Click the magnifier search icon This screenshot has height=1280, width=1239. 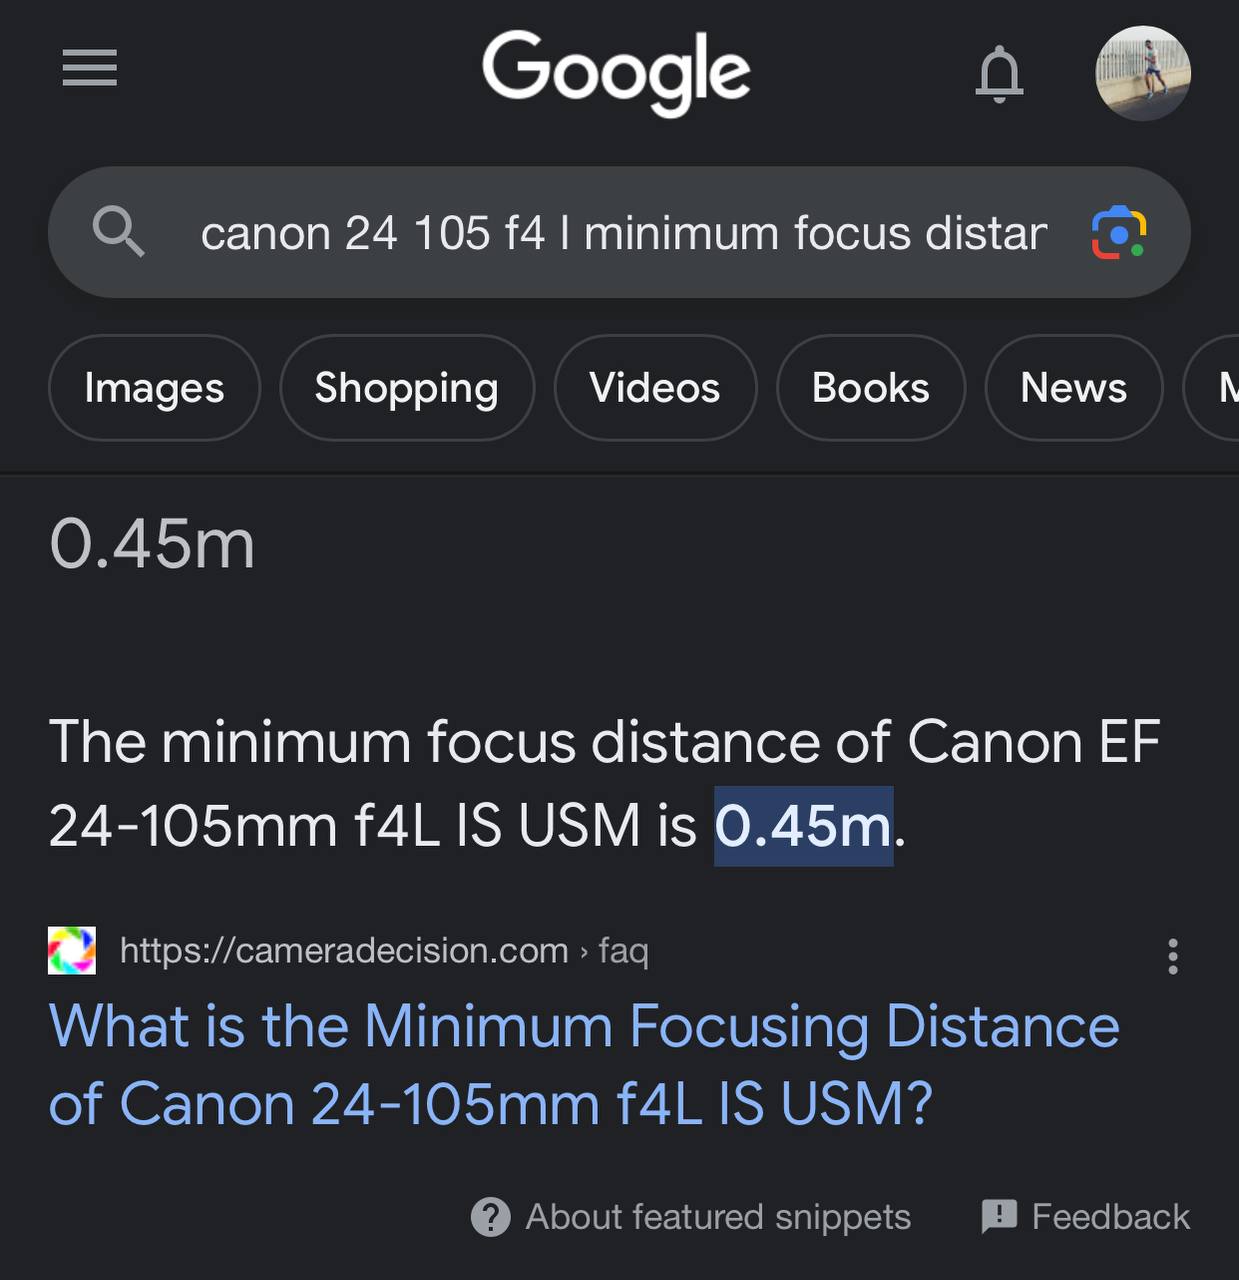coord(118,232)
